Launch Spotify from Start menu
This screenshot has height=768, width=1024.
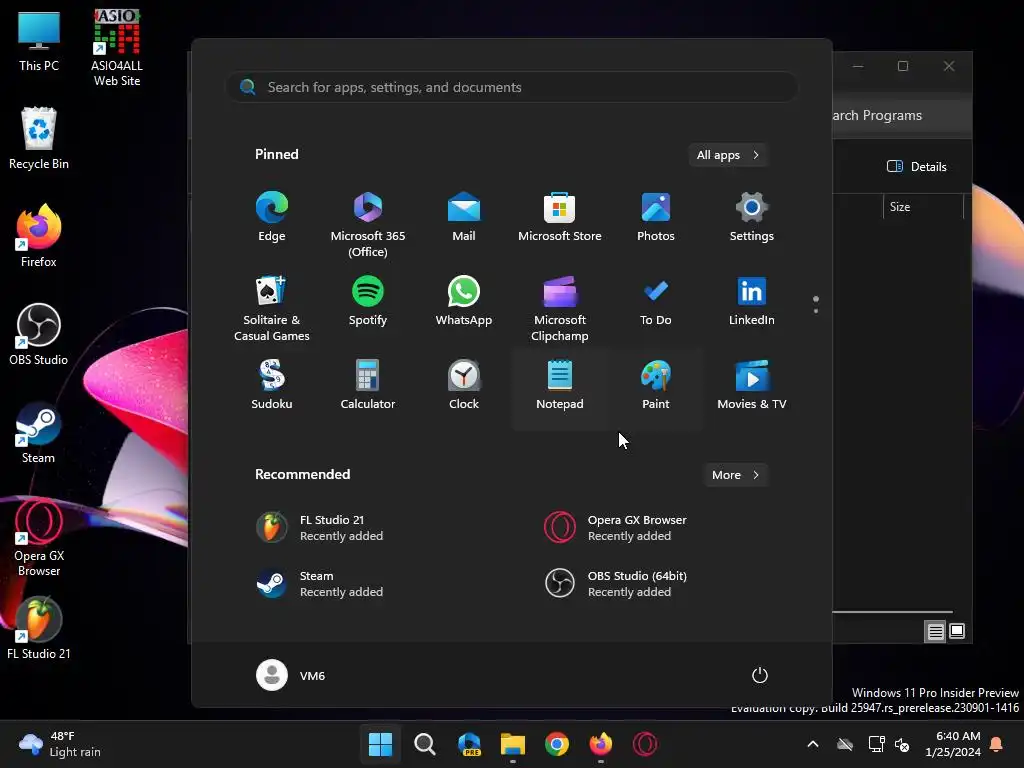368,302
